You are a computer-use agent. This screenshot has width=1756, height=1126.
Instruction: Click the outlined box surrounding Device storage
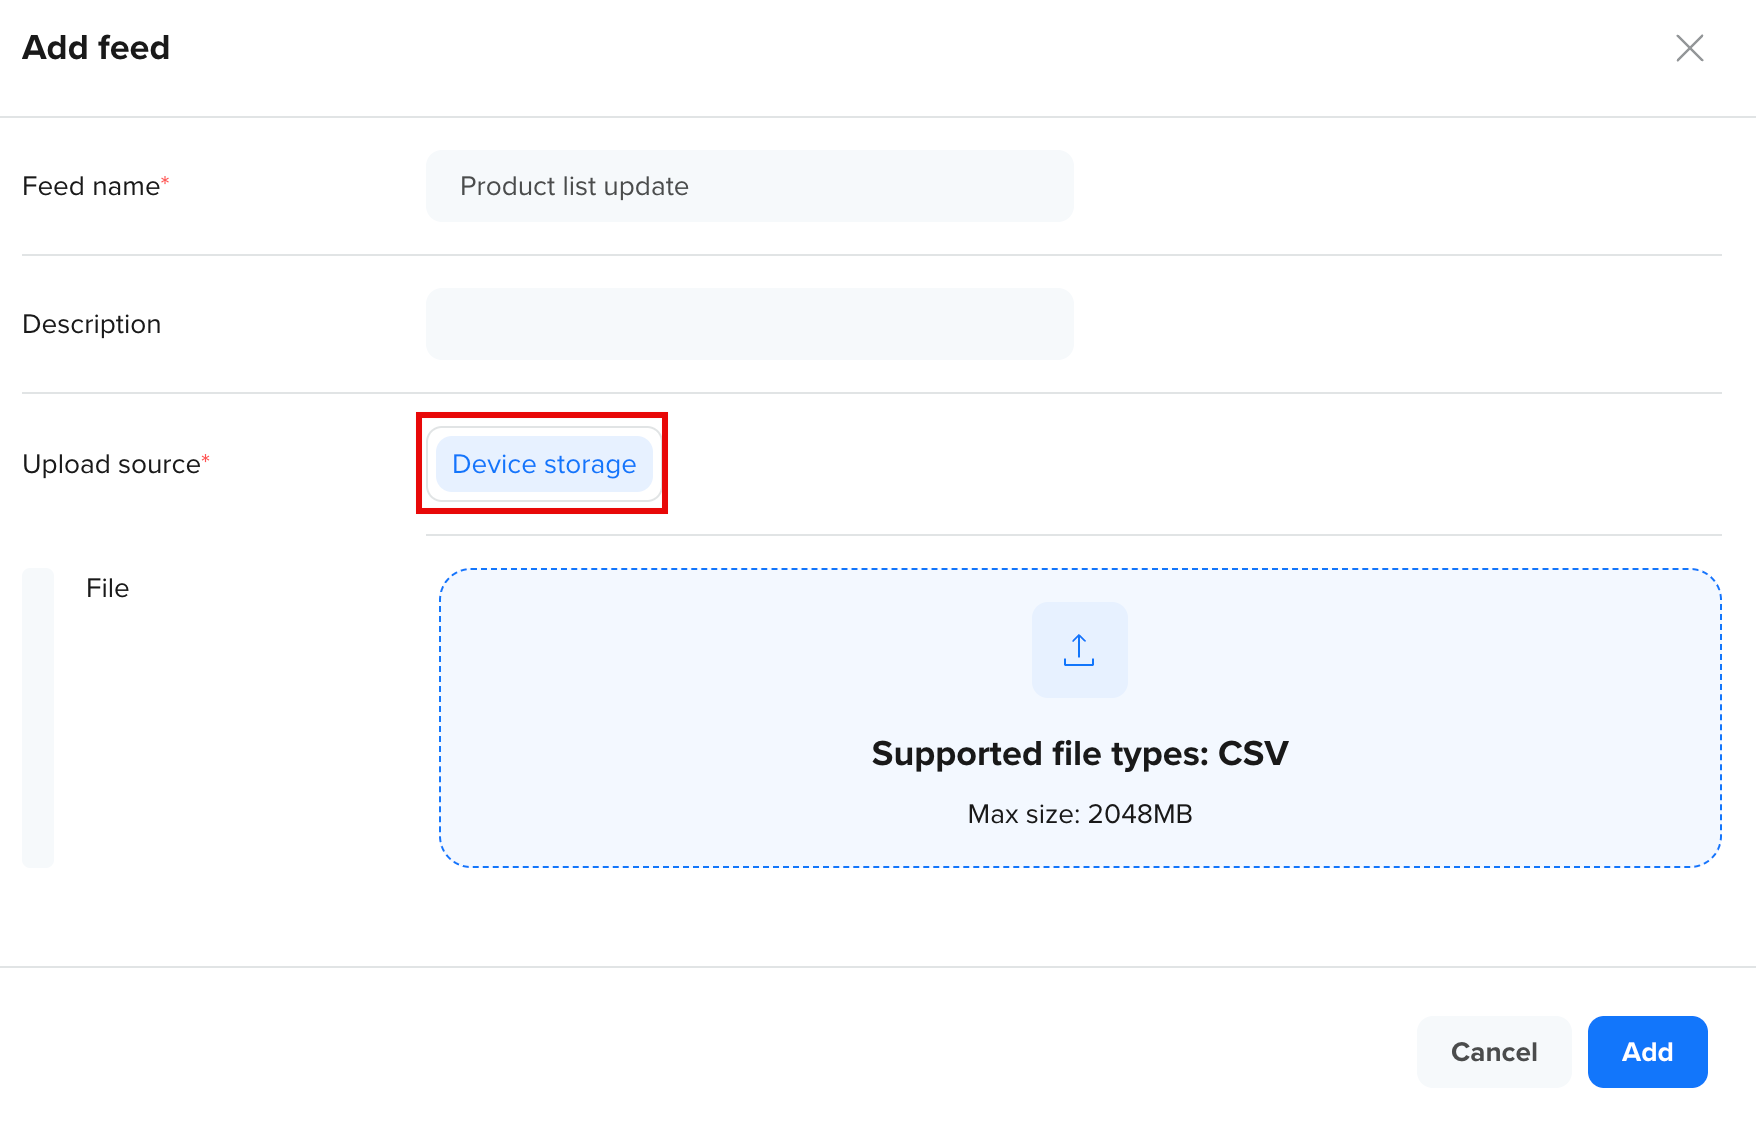coord(544,464)
